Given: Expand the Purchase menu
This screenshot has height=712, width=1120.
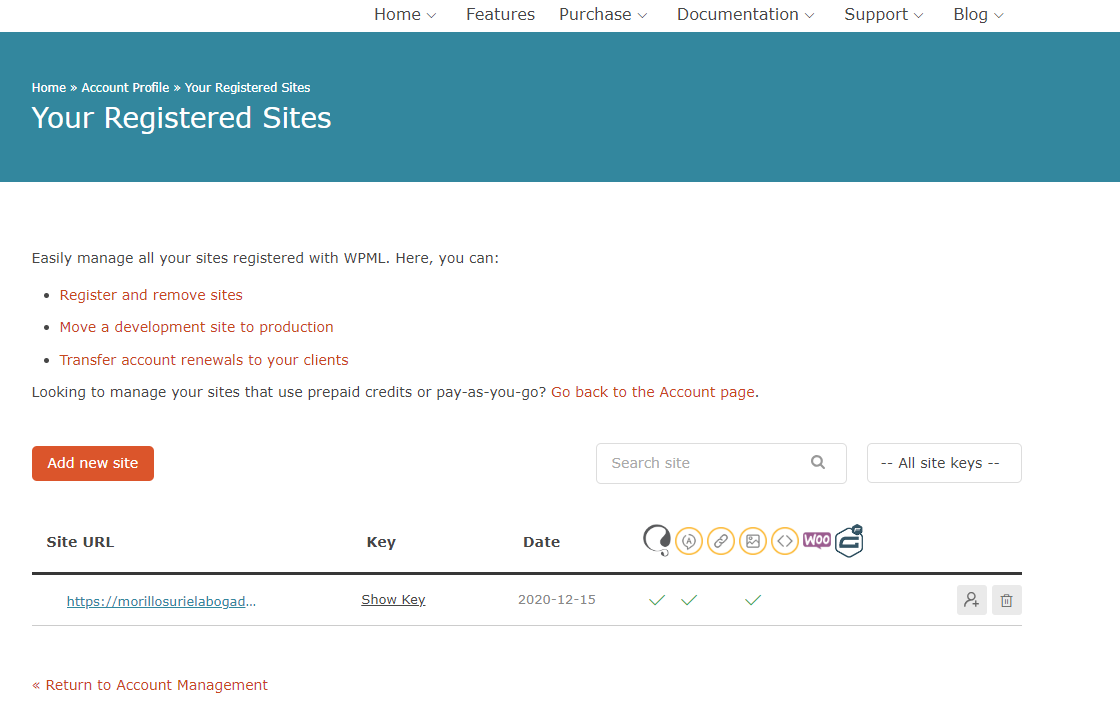Looking at the screenshot, I should point(603,14).
